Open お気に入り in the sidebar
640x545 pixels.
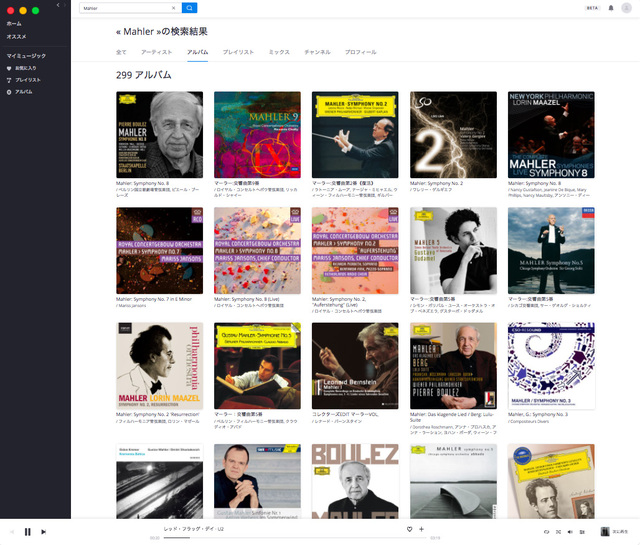point(26,68)
